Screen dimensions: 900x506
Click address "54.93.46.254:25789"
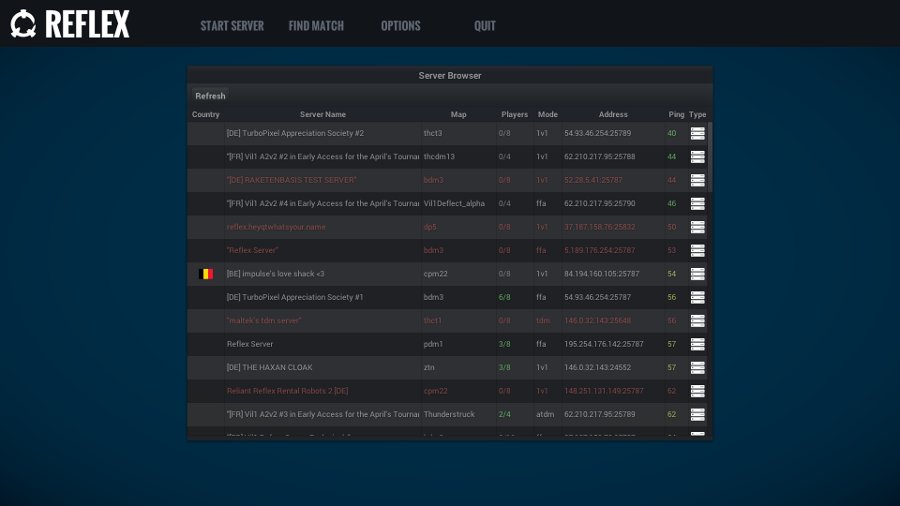(598, 133)
